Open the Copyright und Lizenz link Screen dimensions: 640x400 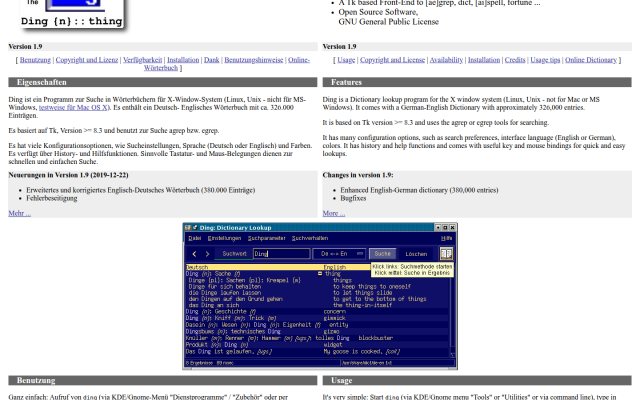coord(87,60)
